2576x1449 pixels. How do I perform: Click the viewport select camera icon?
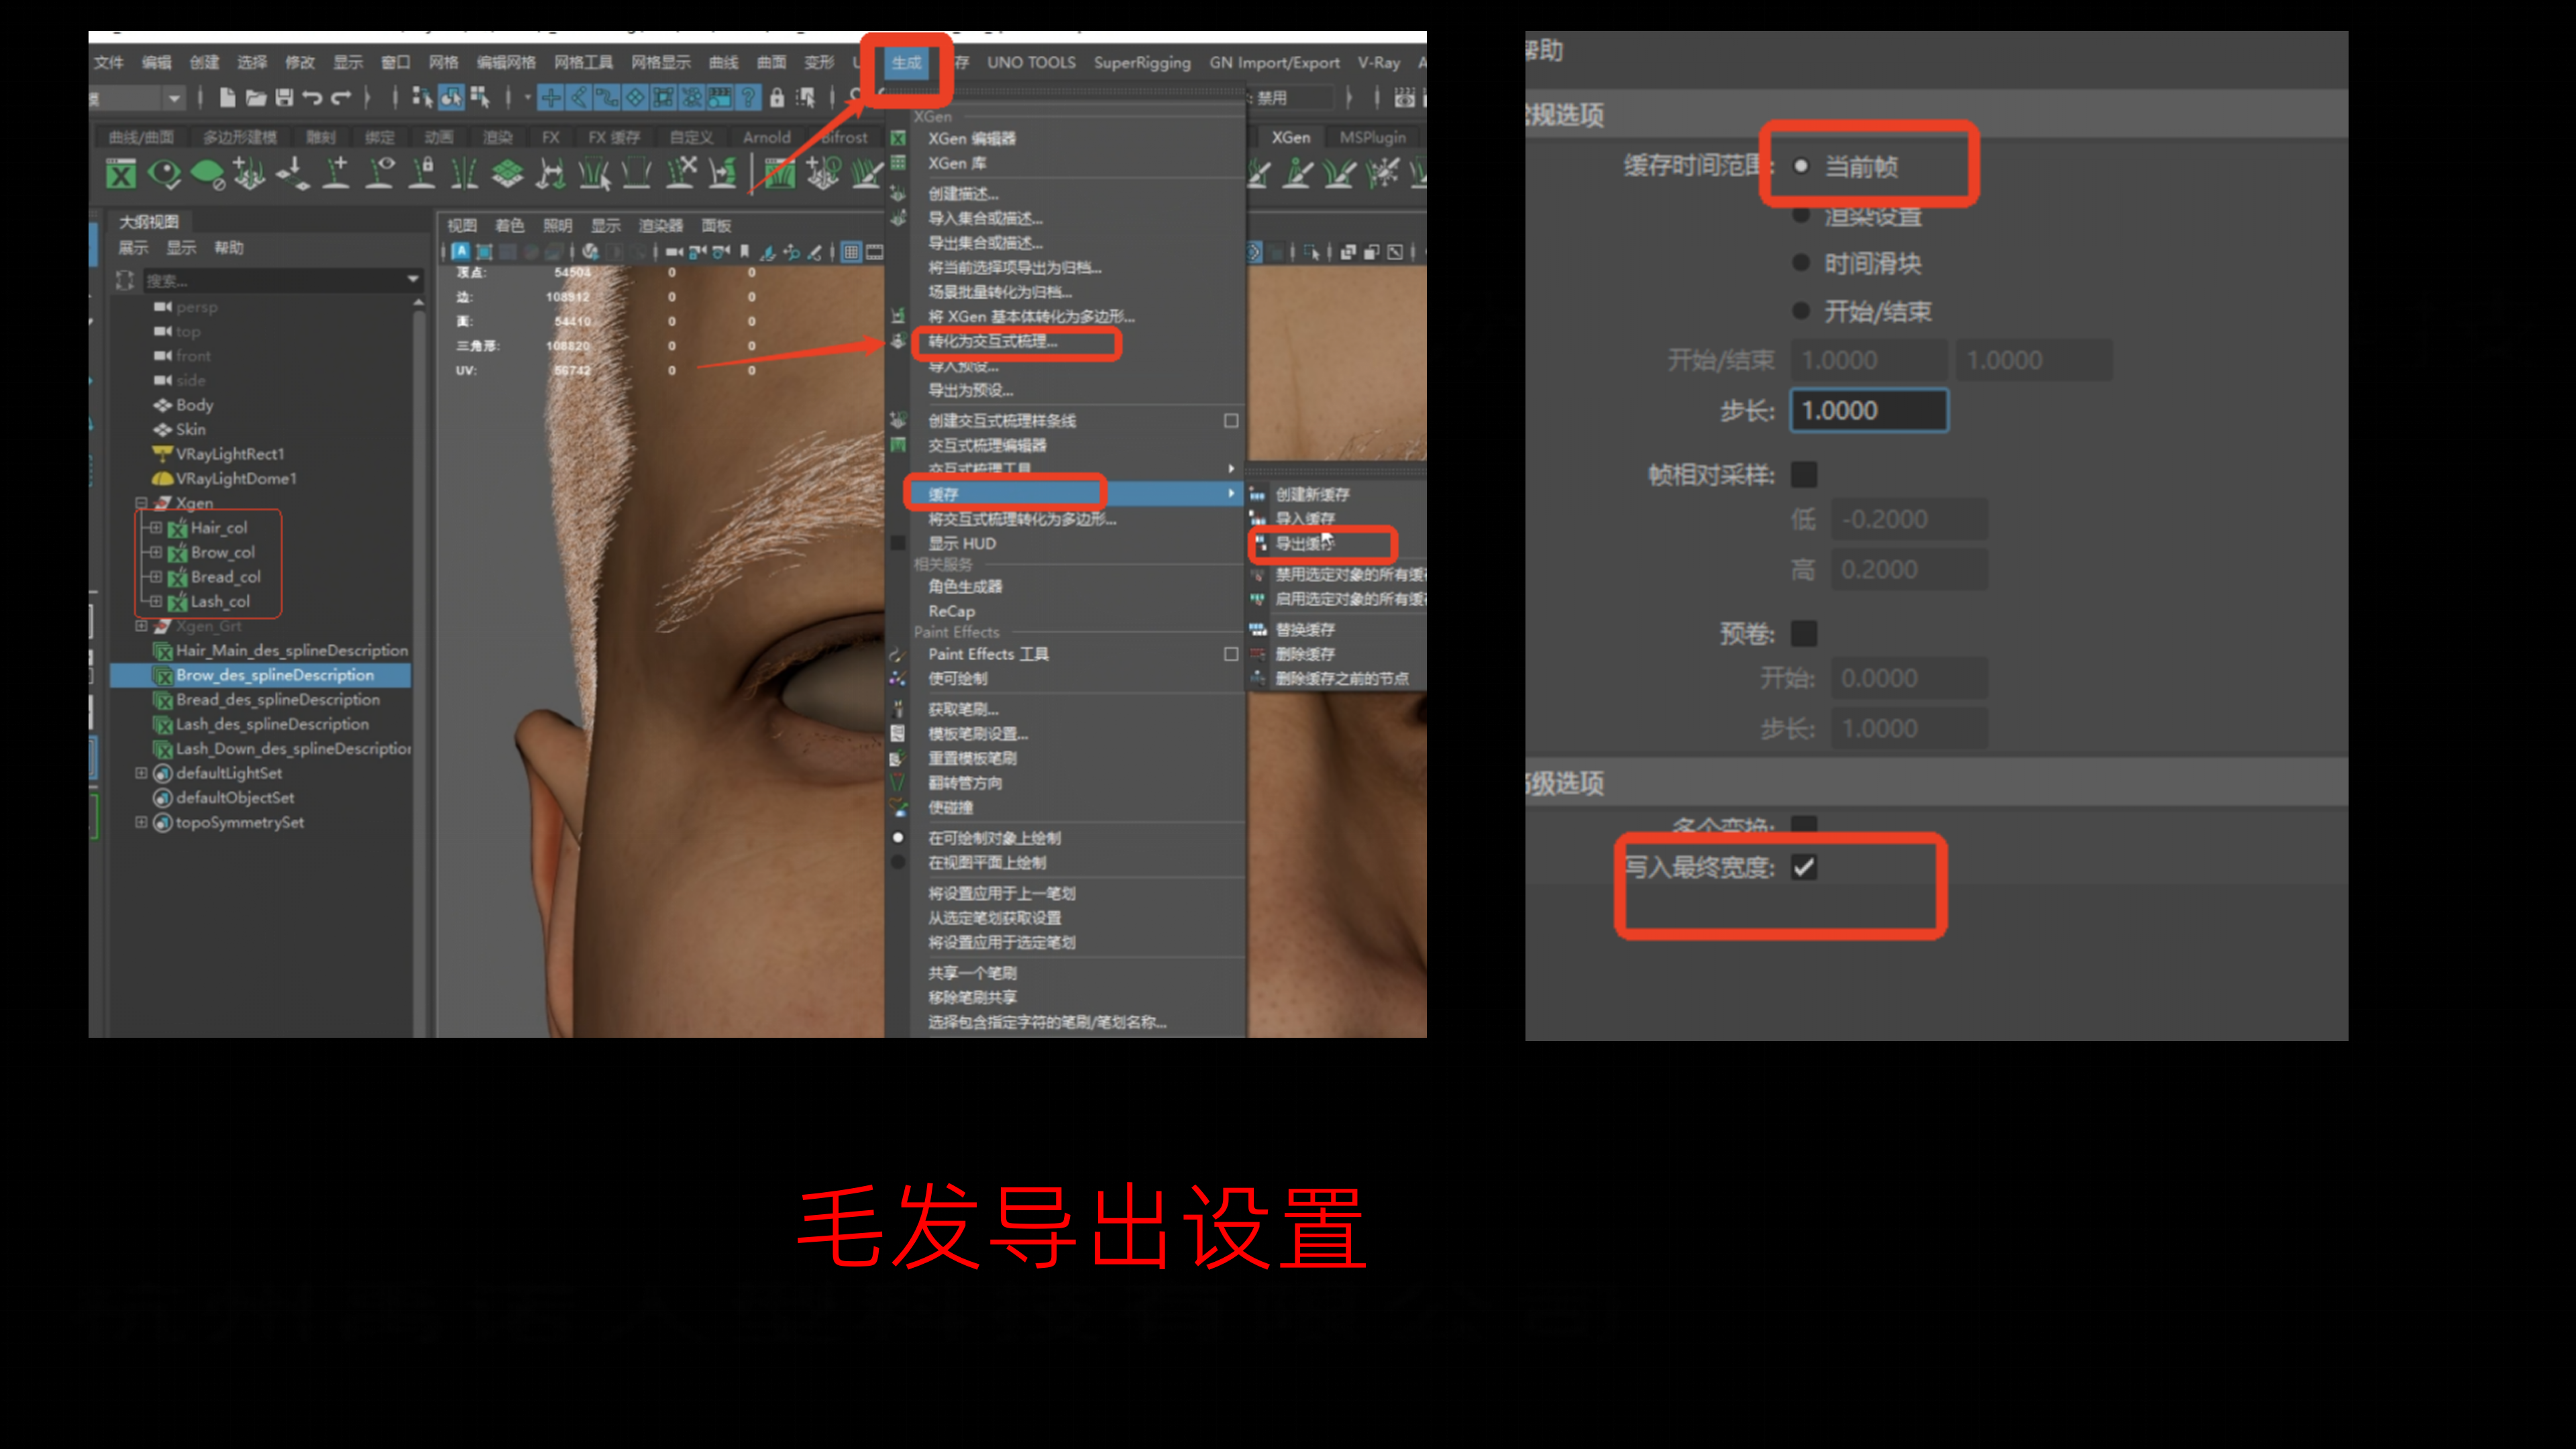pyautogui.click(x=674, y=252)
